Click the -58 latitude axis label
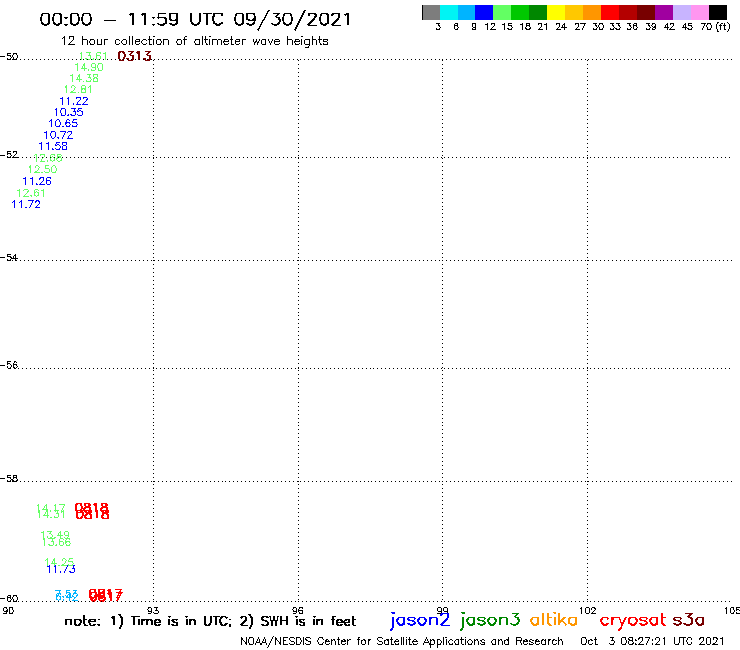 [x=9, y=479]
